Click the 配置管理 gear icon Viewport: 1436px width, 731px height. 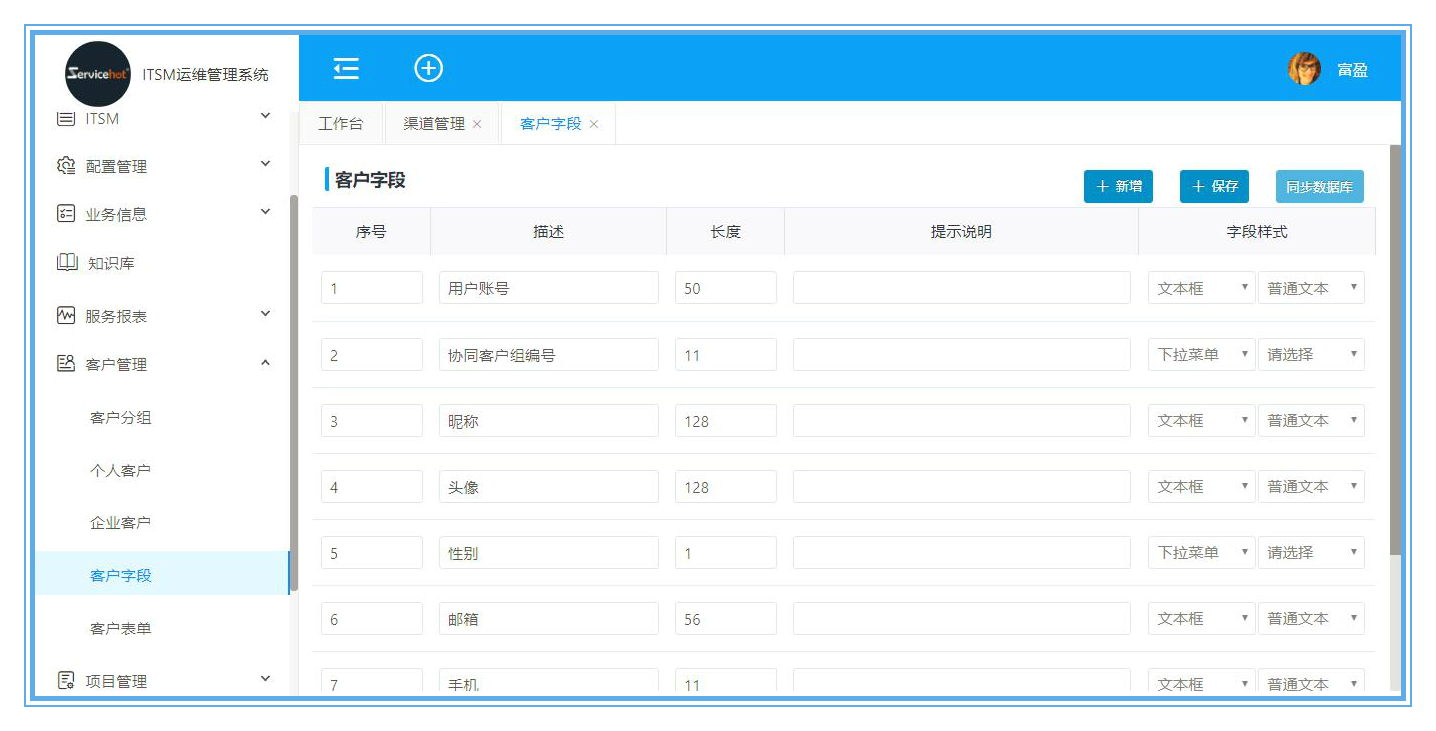66,166
